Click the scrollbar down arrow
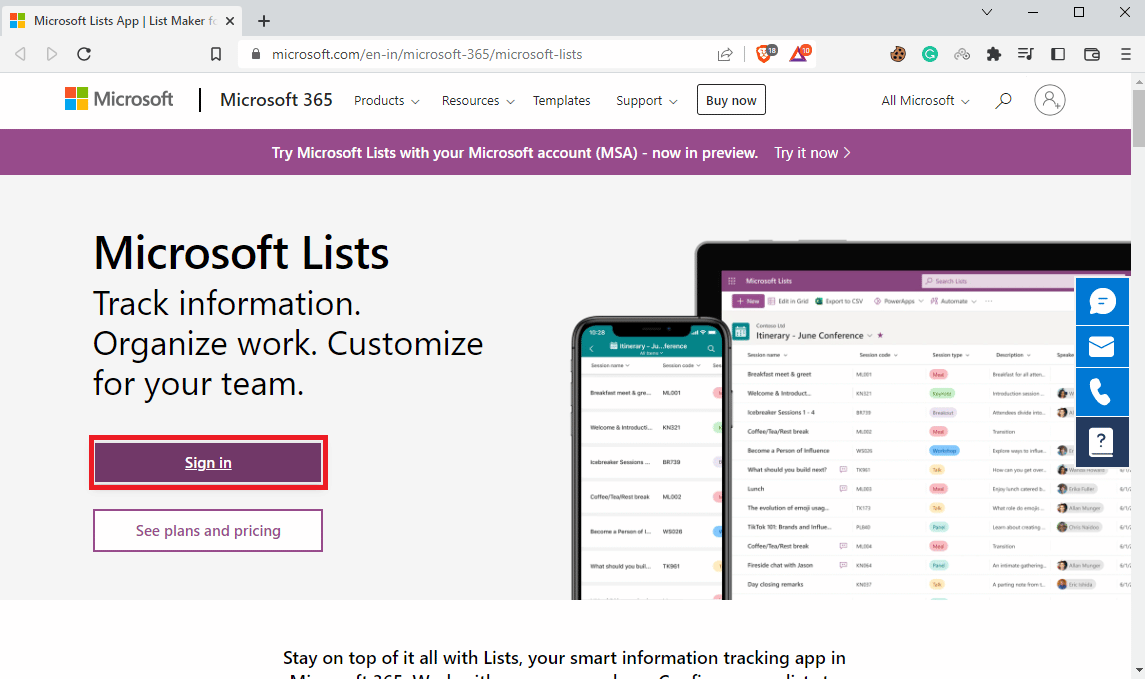This screenshot has width=1145, height=679. point(1138,670)
